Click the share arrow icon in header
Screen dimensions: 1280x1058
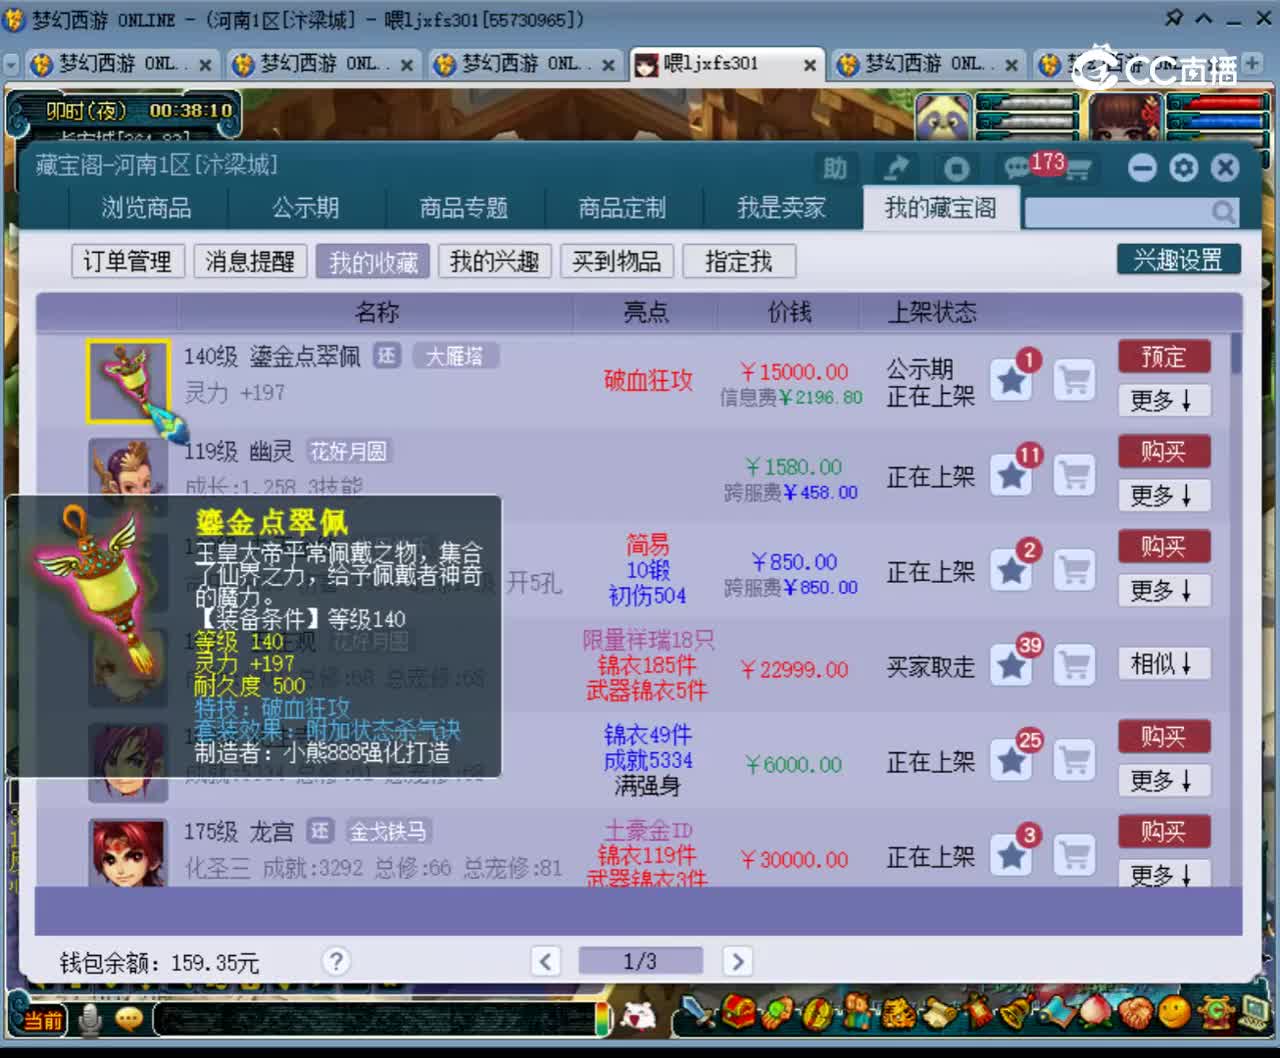pos(896,168)
